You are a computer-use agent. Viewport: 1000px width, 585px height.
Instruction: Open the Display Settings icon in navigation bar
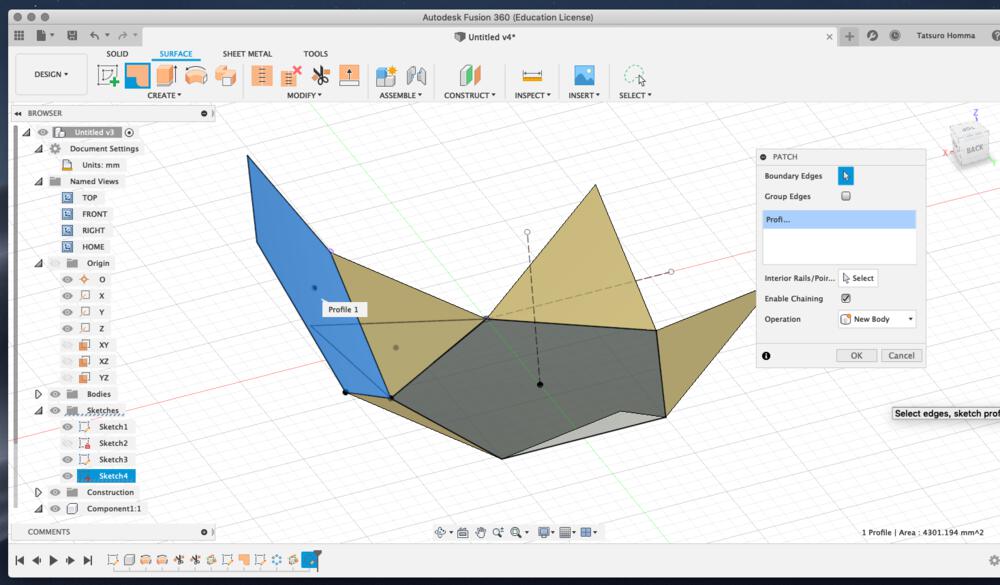pos(543,531)
